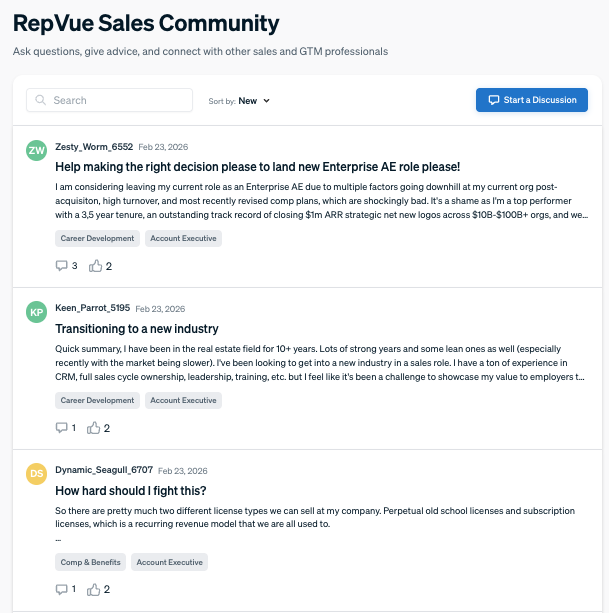Click Career Development tag on Keen_Parrot post

(97, 400)
